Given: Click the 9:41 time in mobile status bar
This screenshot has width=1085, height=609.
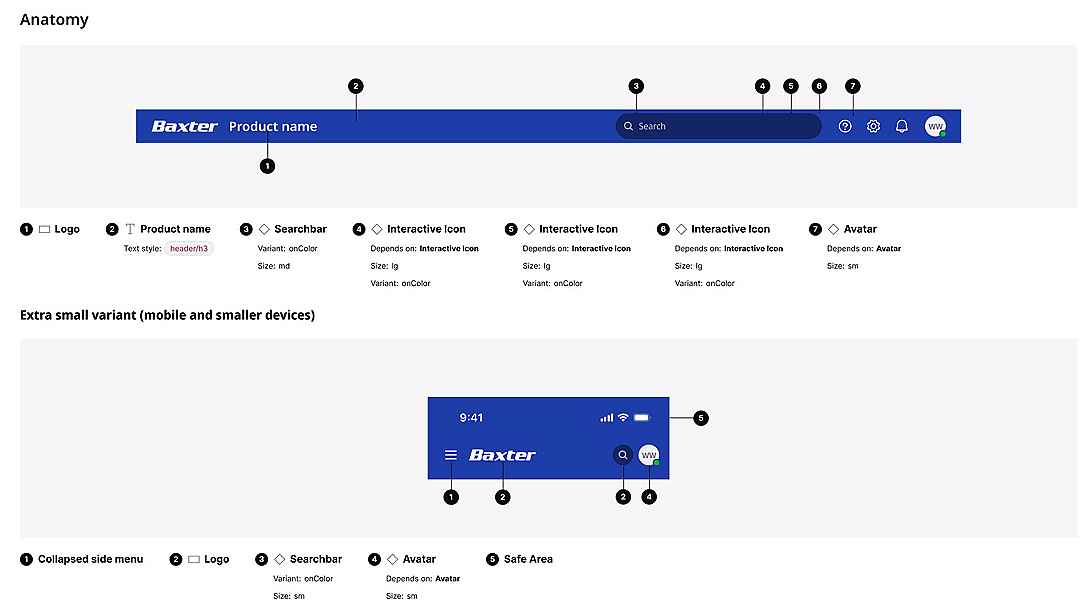Looking at the screenshot, I should pos(471,418).
